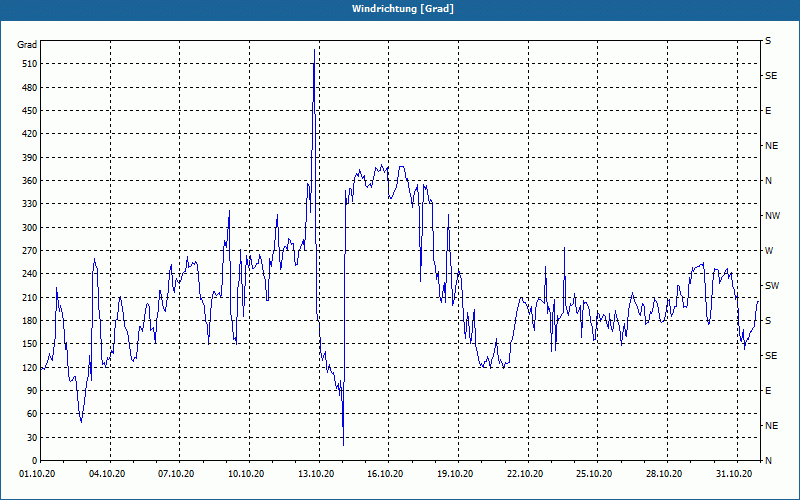Select the 150 degree axis label
This screenshot has height=500, width=800.
[x=30, y=343]
